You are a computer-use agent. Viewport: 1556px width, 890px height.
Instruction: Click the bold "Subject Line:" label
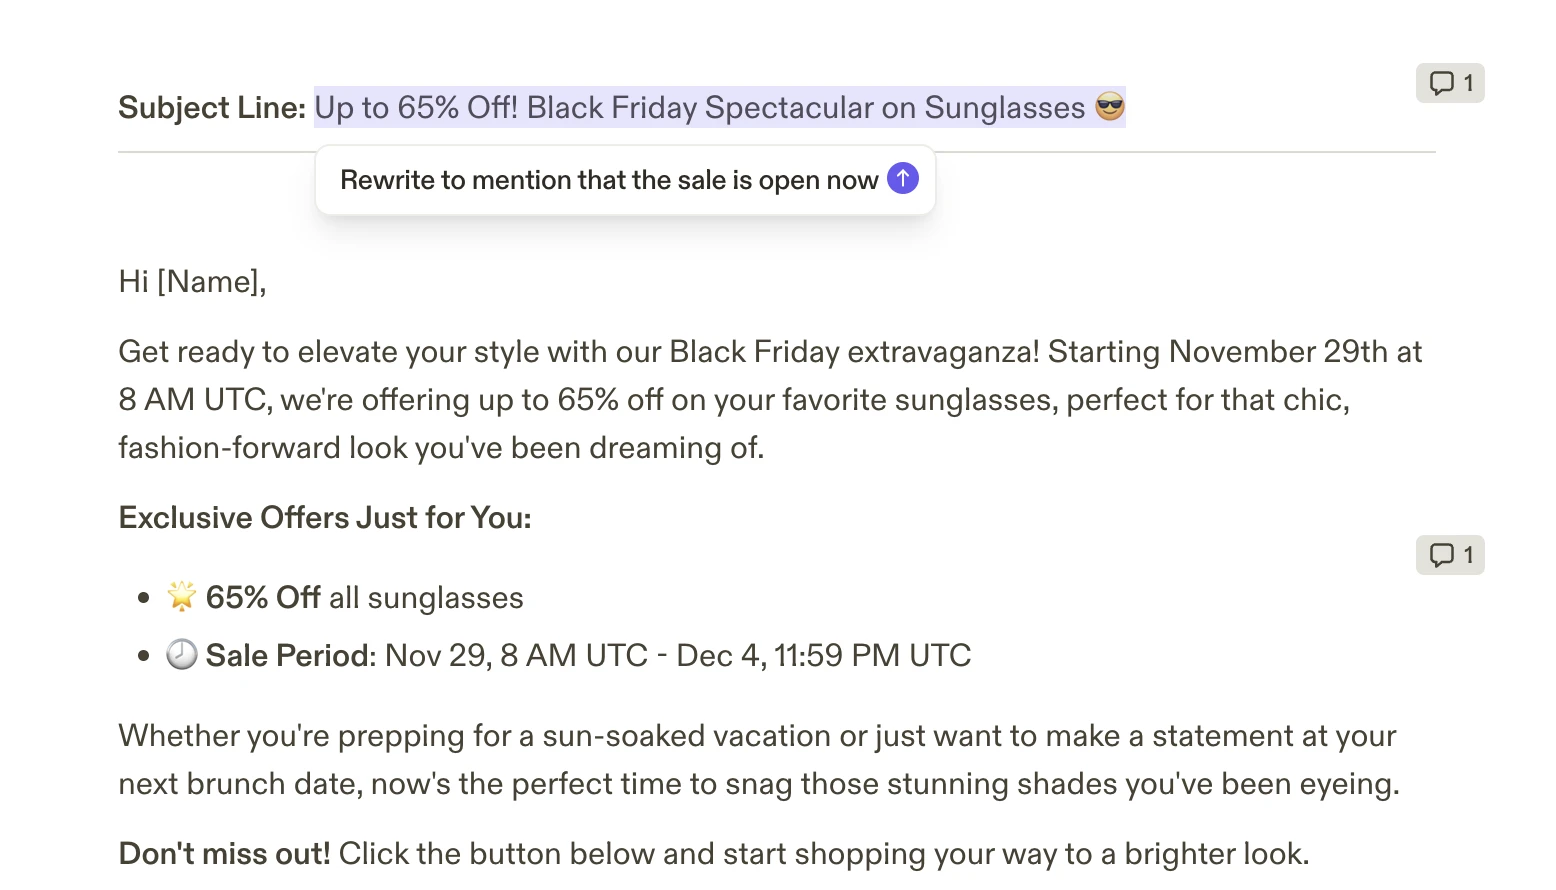click(x=212, y=108)
